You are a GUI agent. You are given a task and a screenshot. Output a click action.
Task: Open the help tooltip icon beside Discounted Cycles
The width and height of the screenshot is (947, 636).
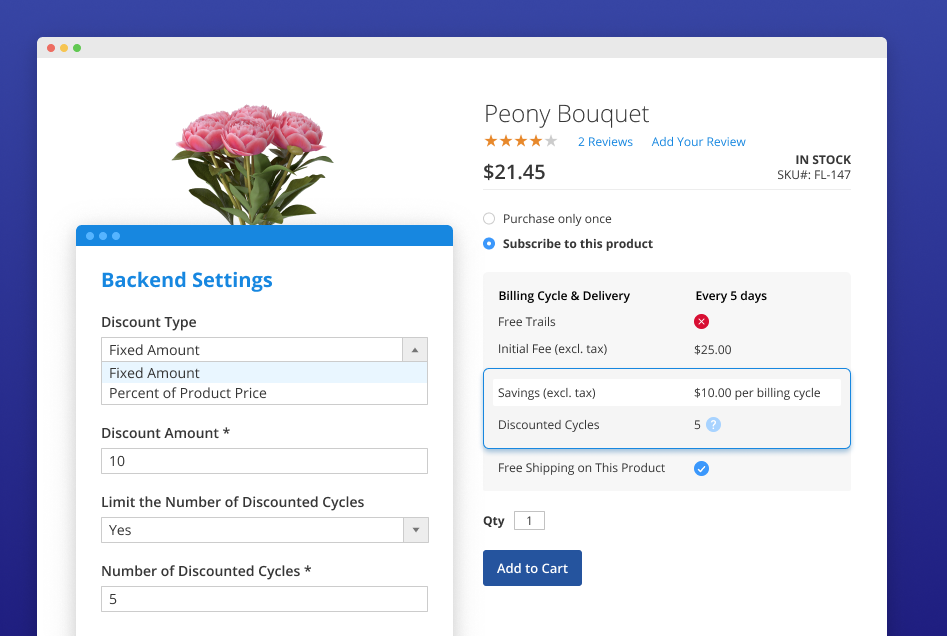[x=714, y=424]
